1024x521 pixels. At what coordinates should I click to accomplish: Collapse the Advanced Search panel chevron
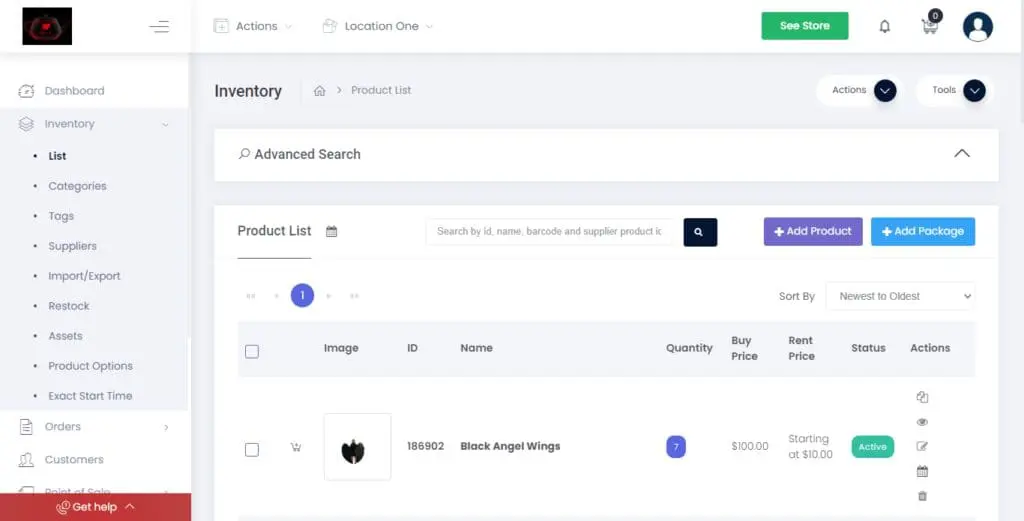click(962, 153)
